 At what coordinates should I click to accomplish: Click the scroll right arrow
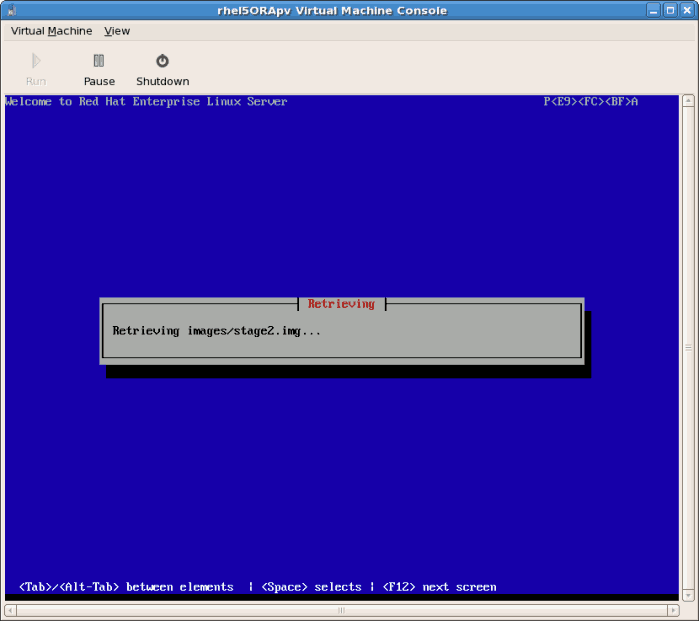pos(673,610)
